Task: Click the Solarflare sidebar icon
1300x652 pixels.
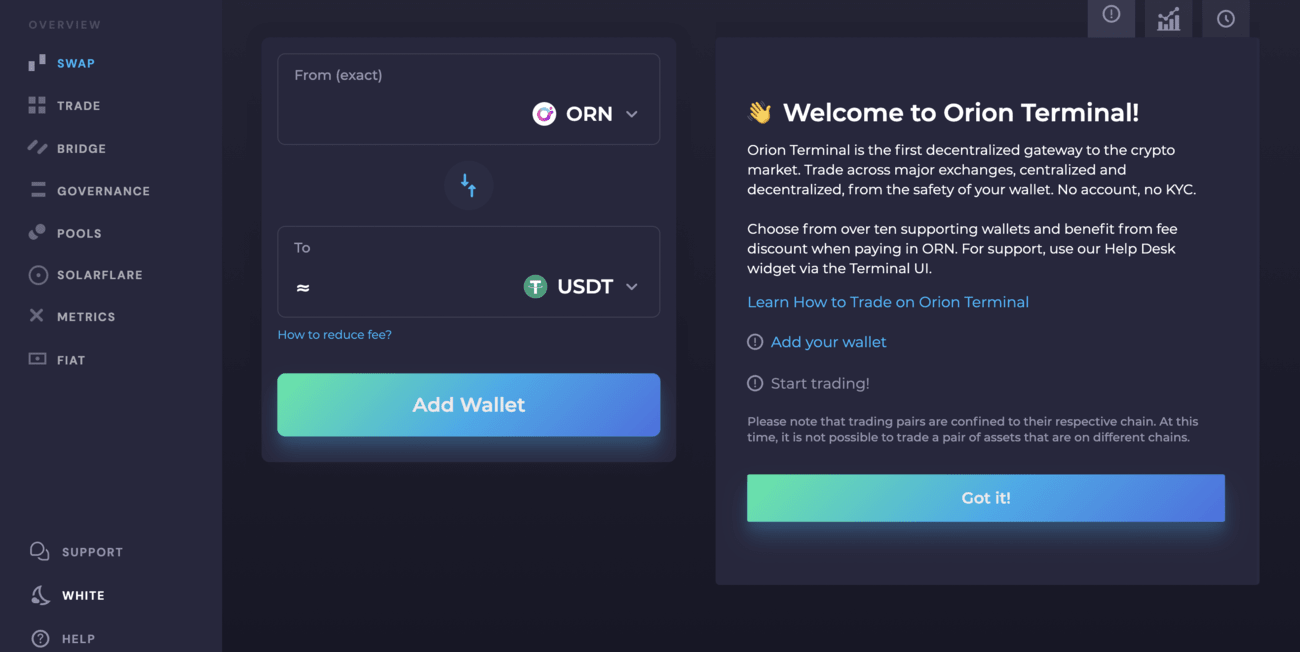Action: (x=38, y=275)
